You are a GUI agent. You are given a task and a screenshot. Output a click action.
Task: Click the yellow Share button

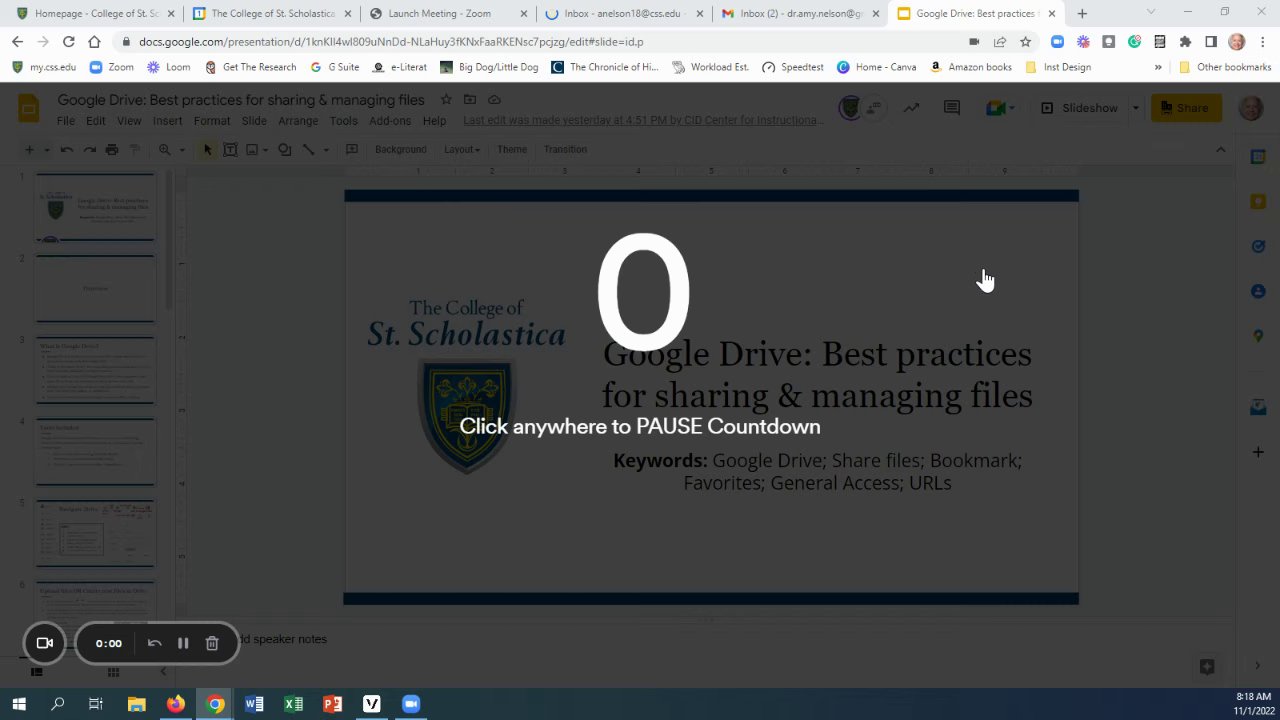1186,108
